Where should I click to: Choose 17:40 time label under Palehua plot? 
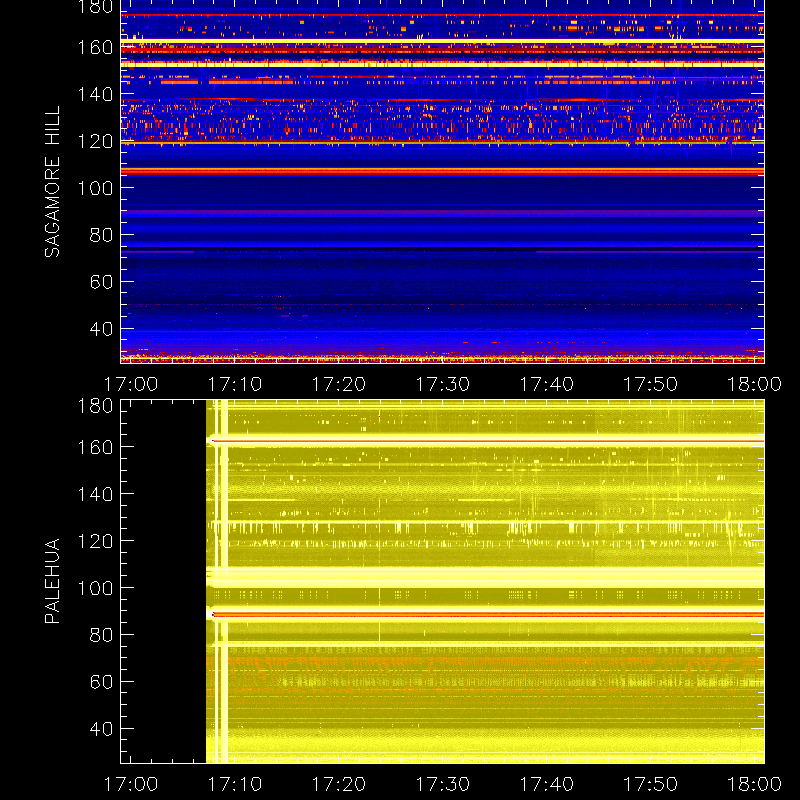[547, 784]
